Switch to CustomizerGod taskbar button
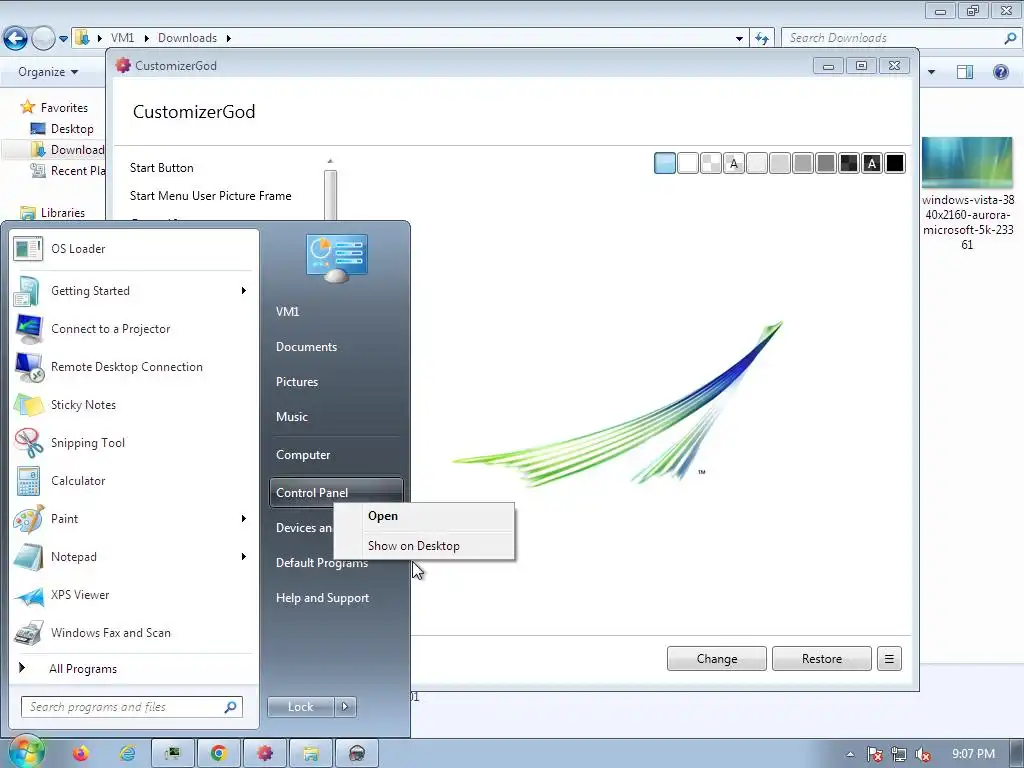This screenshot has height=768, width=1024. point(264,754)
